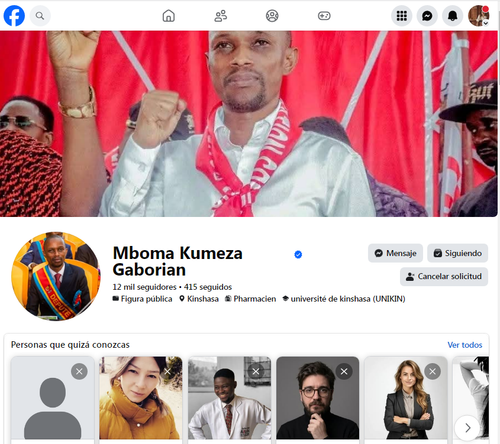Open the white-coat man's photo
The height and width of the screenshot is (444, 500).
pyautogui.click(x=229, y=398)
